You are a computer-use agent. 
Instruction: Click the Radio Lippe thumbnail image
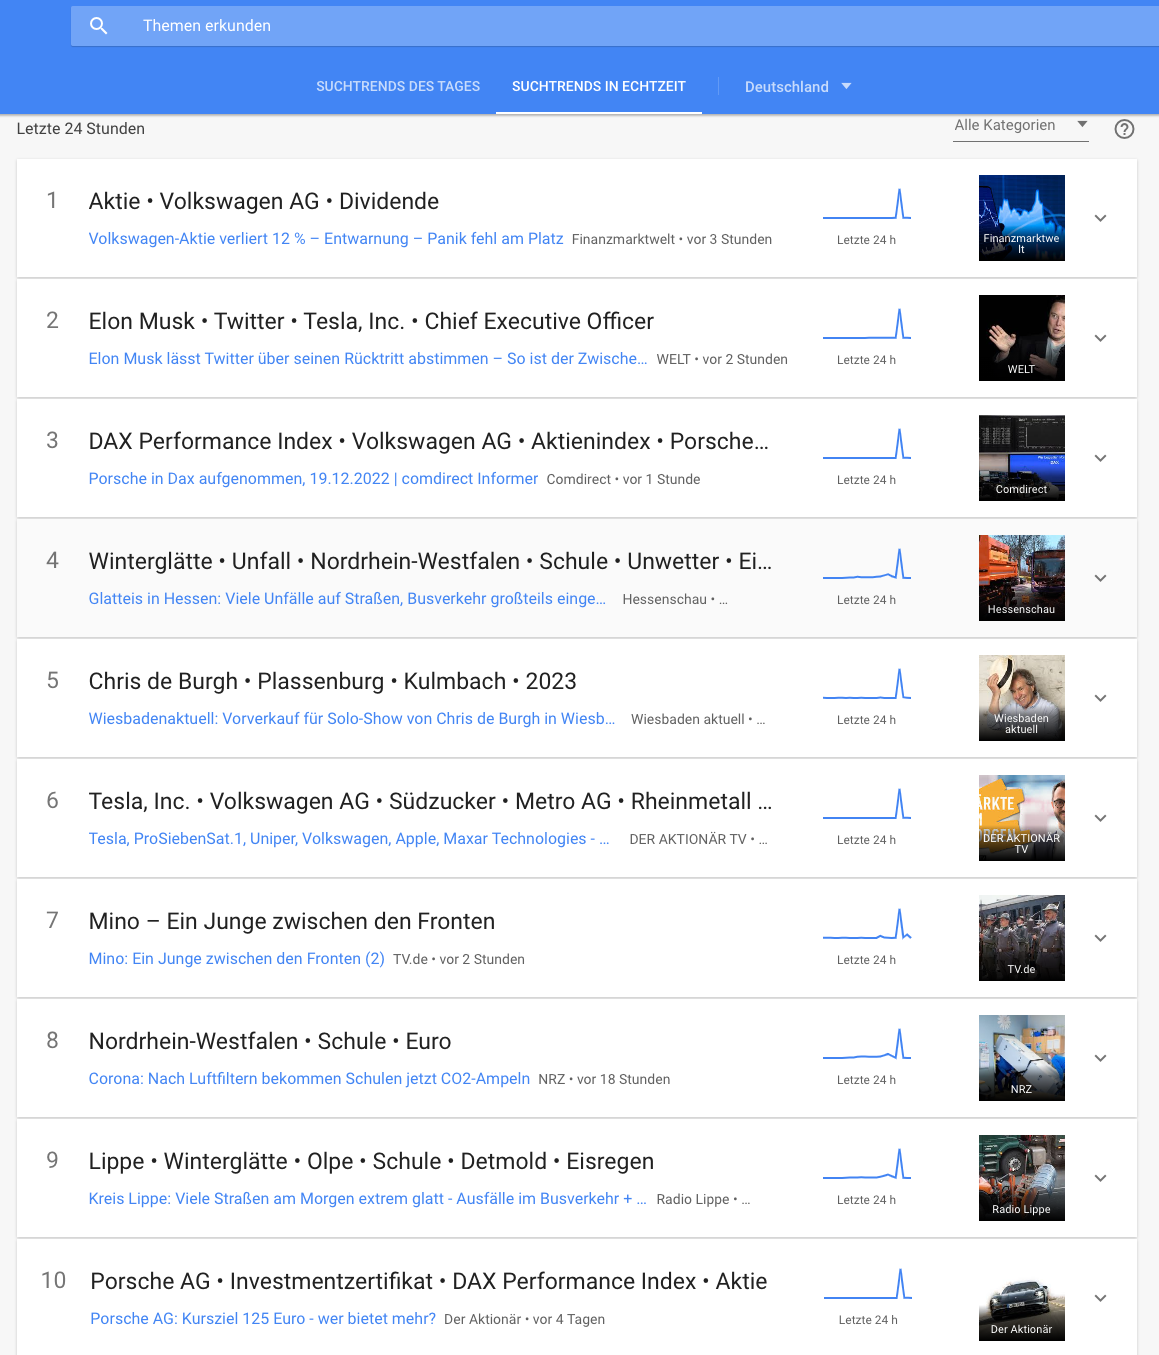(1022, 1178)
